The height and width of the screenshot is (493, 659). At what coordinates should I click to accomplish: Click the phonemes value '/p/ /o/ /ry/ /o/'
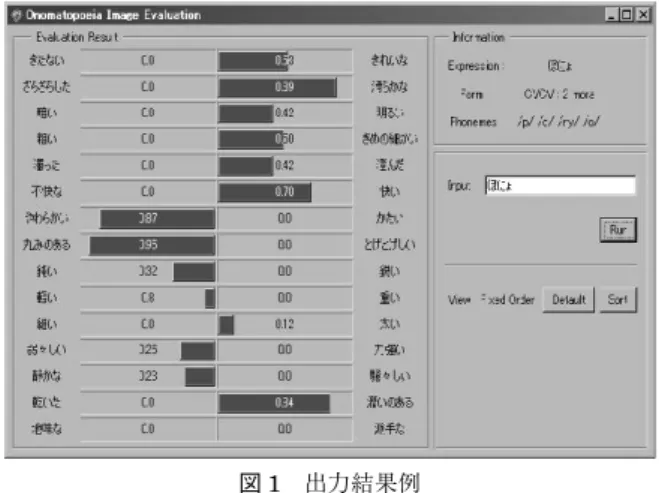click(559, 122)
